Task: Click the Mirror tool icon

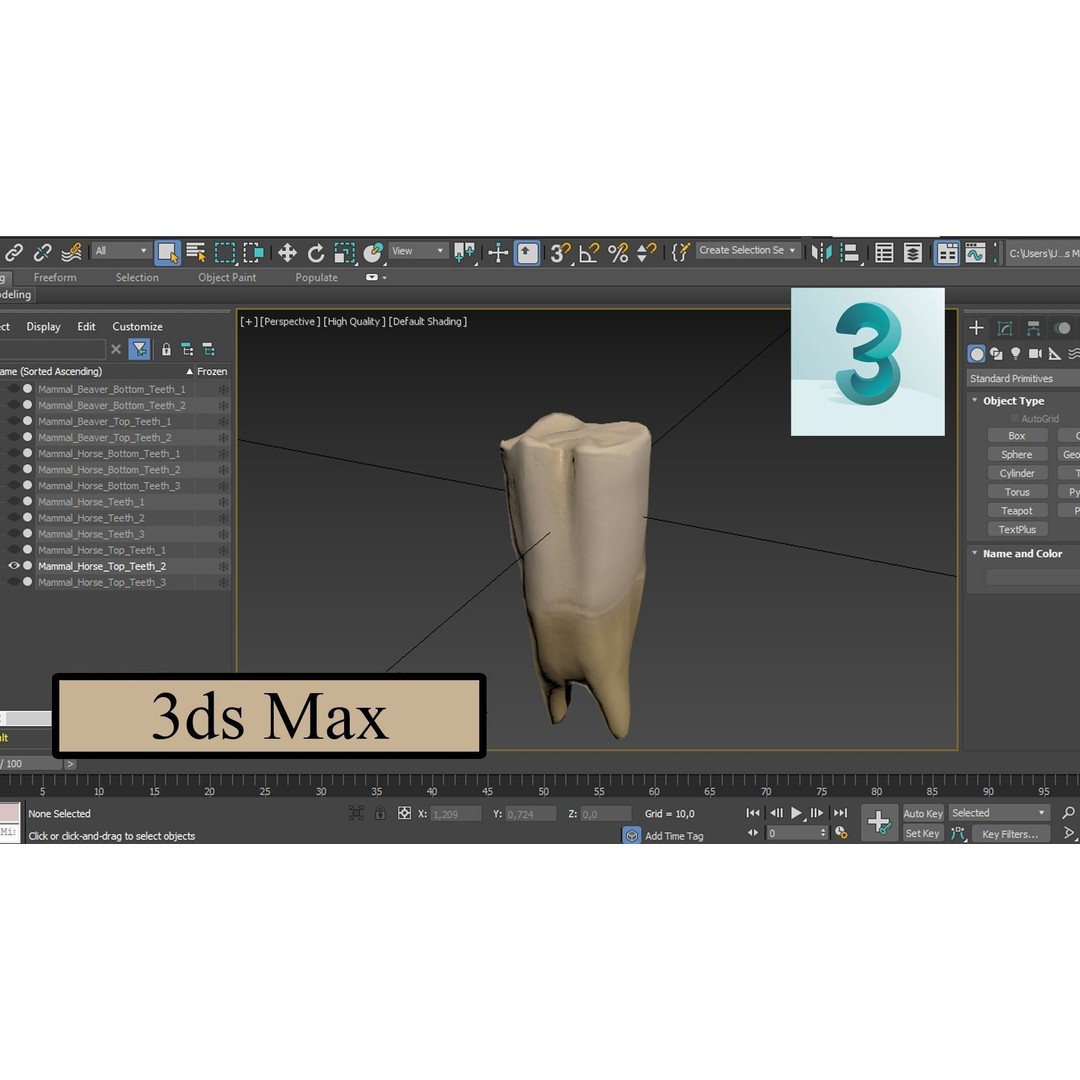Action: [821, 253]
